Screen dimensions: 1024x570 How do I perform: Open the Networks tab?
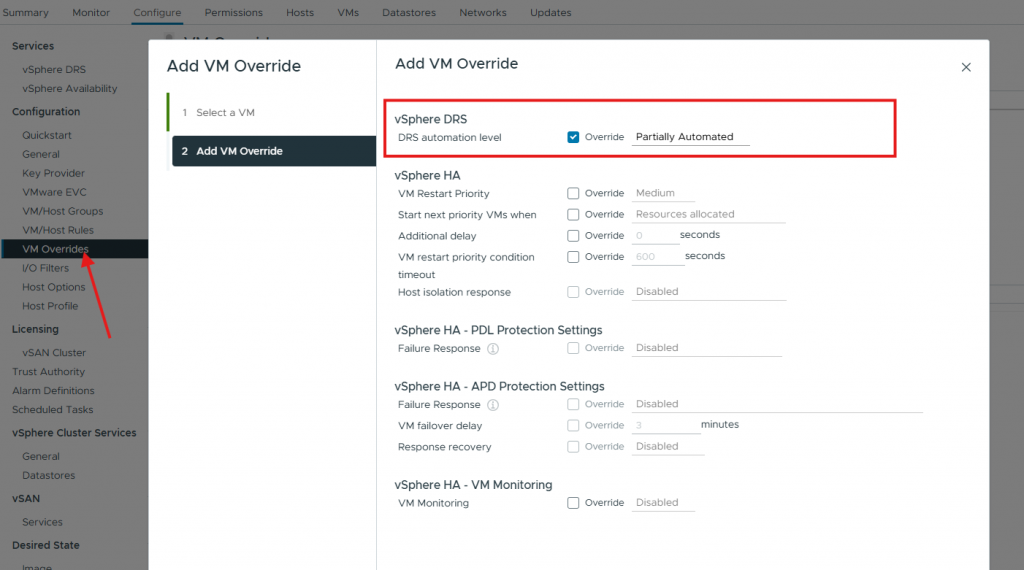[483, 12]
